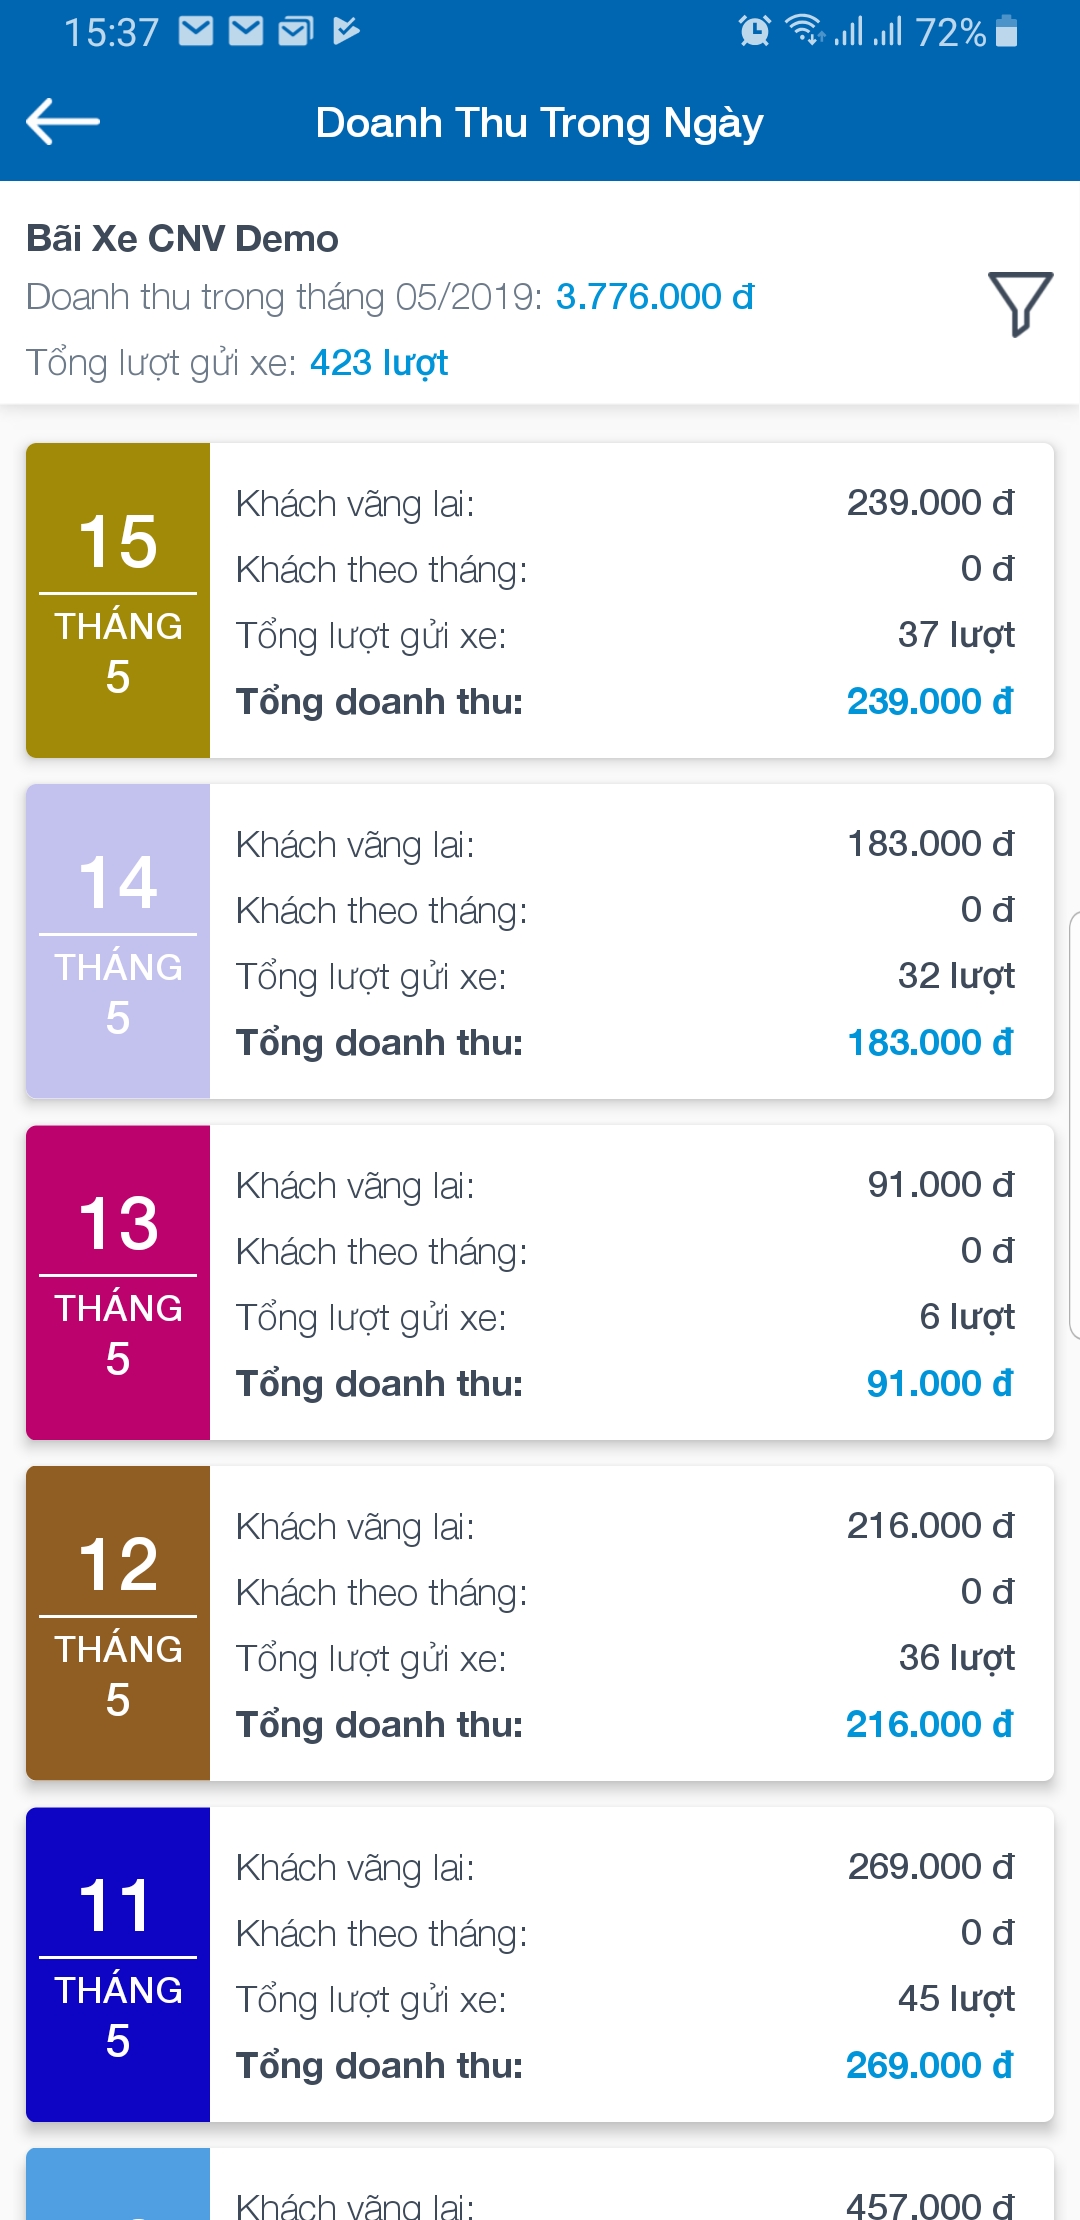The width and height of the screenshot is (1080, 2220).
Task: Tap the third mail notification icon
Action: click(x=296, y=31)
